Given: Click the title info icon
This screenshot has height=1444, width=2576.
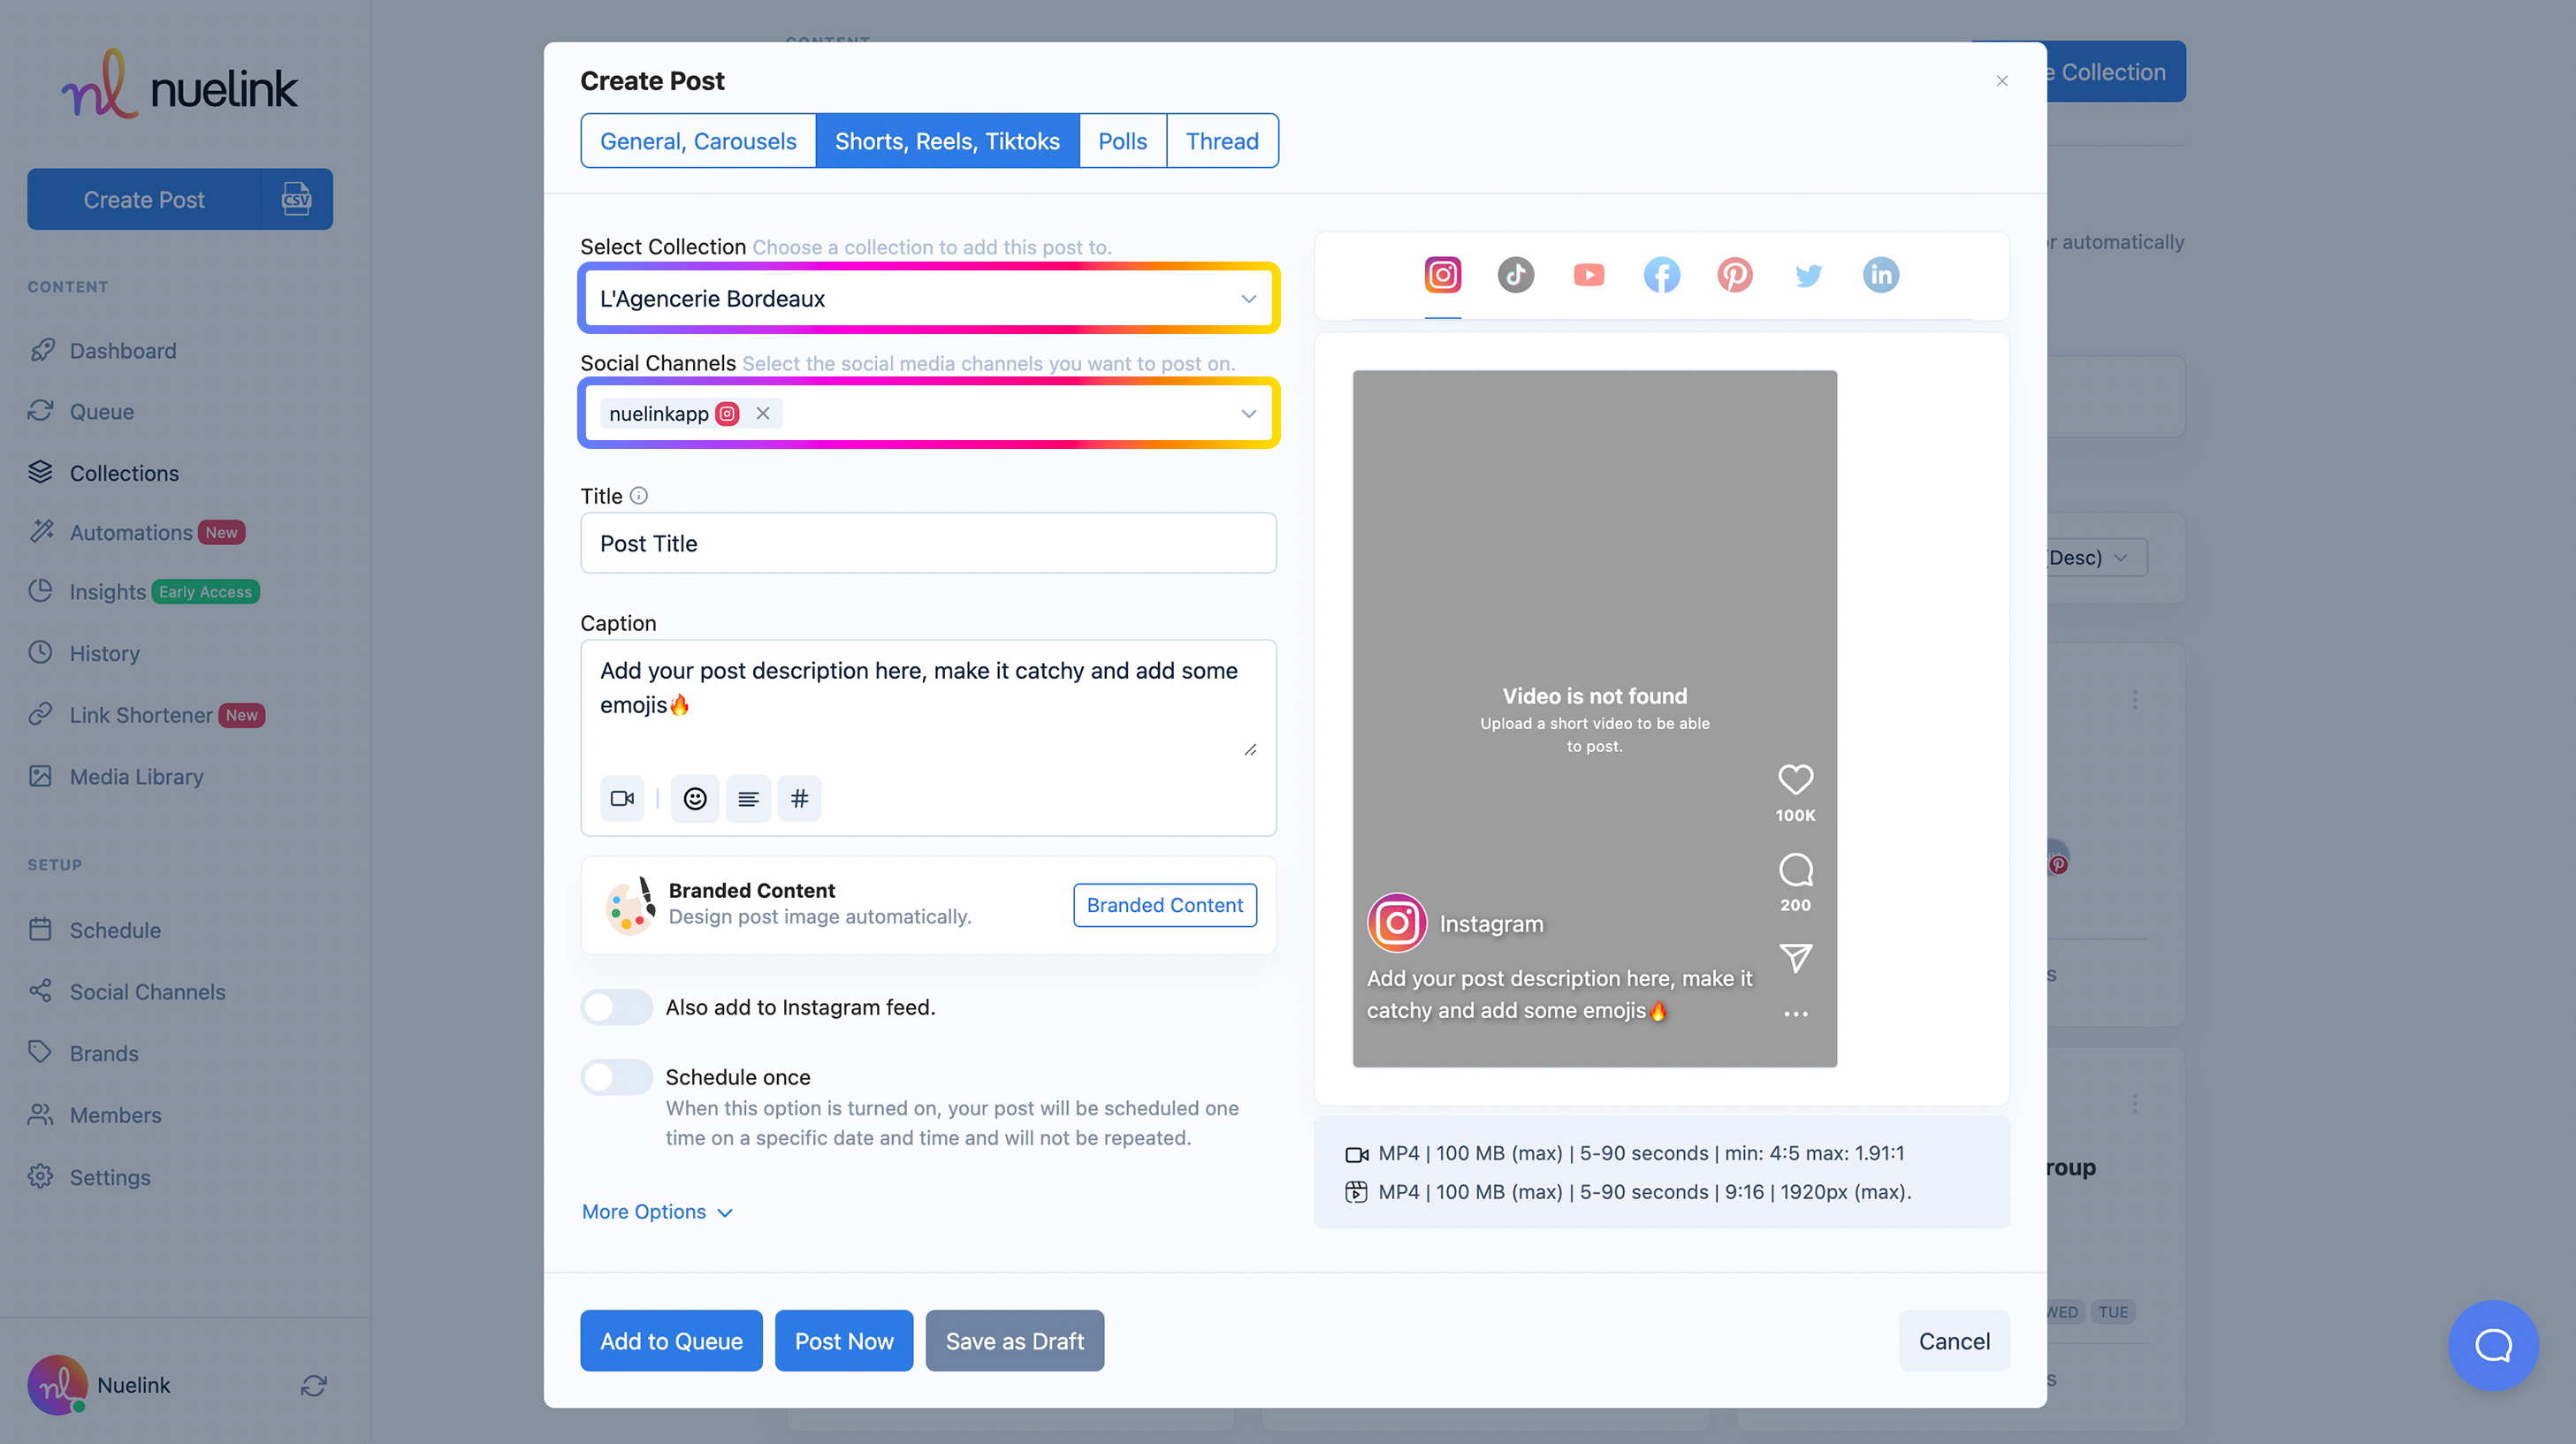Looking at the screenshot, I should tap(639, 496).
